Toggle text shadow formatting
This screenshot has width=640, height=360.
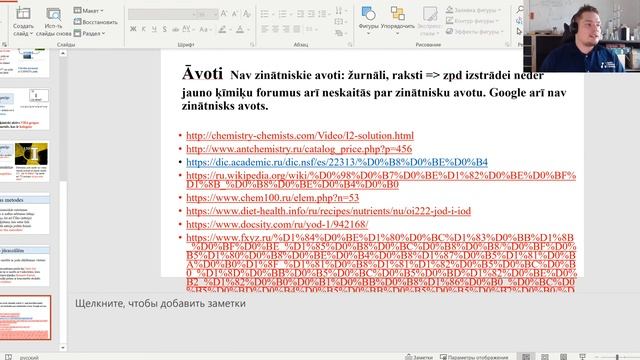(176, 29)
